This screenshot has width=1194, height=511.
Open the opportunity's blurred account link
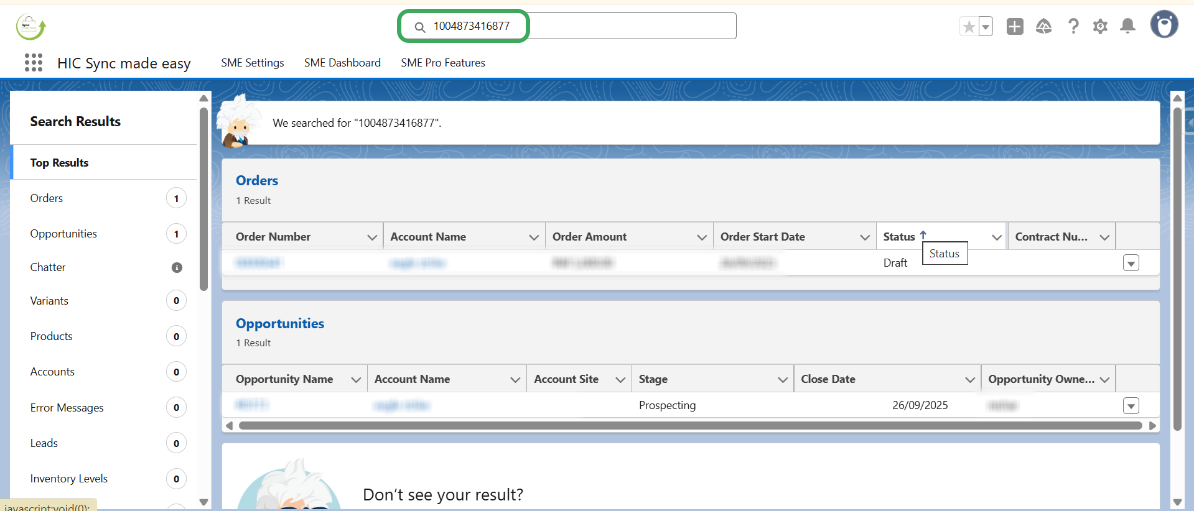click(401, 405)
